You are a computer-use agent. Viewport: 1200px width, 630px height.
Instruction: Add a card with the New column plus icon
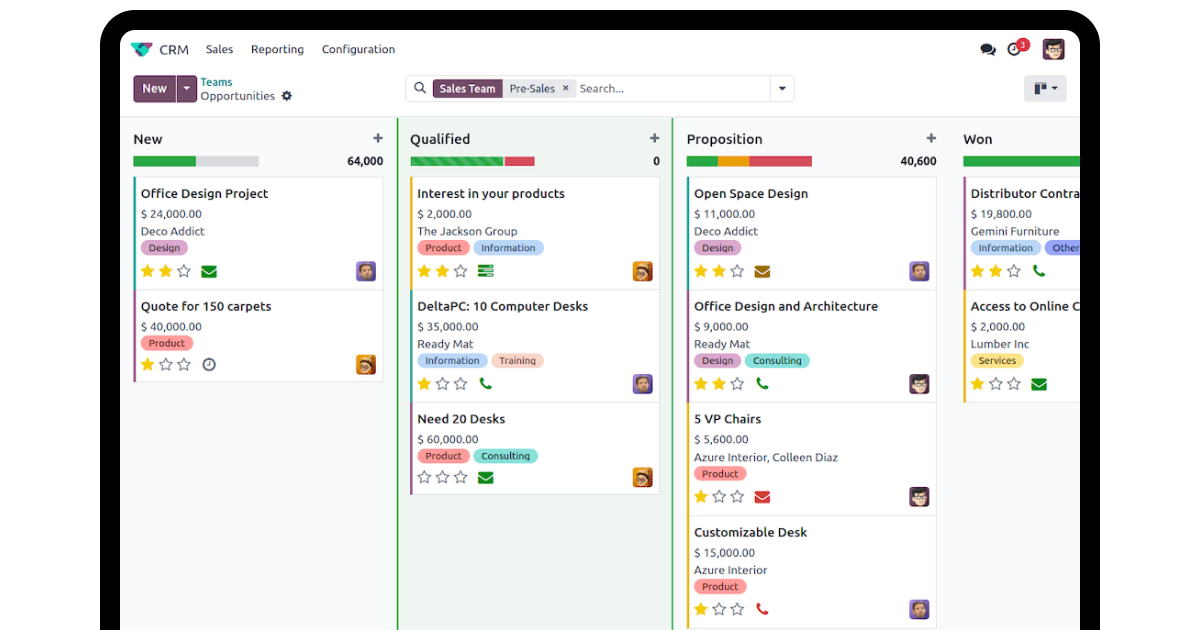pyautogui.click(x=378, y=139)
